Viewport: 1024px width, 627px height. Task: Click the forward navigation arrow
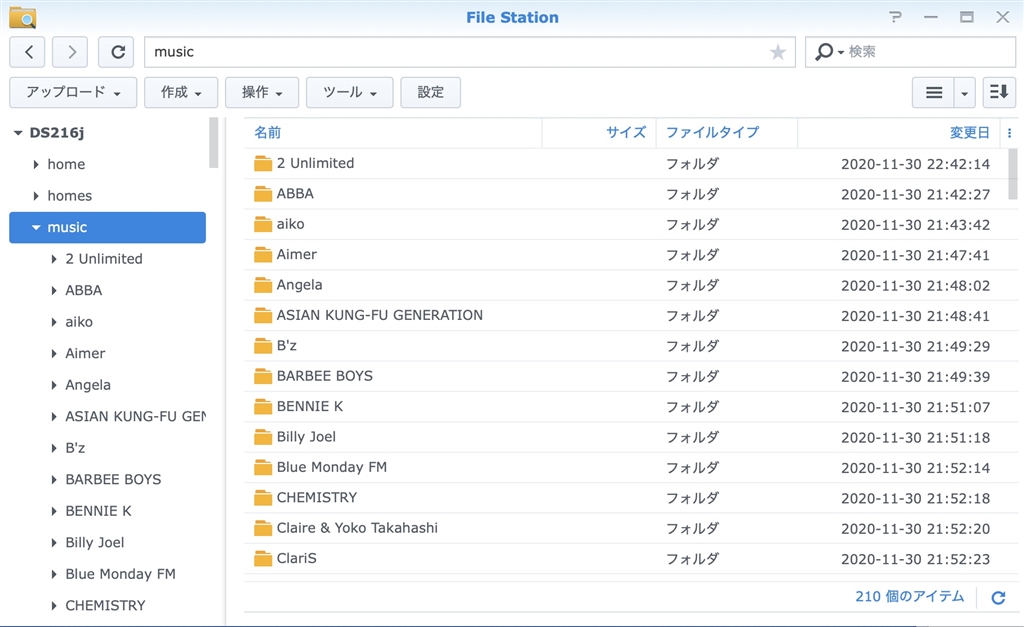tap(70, 52)
